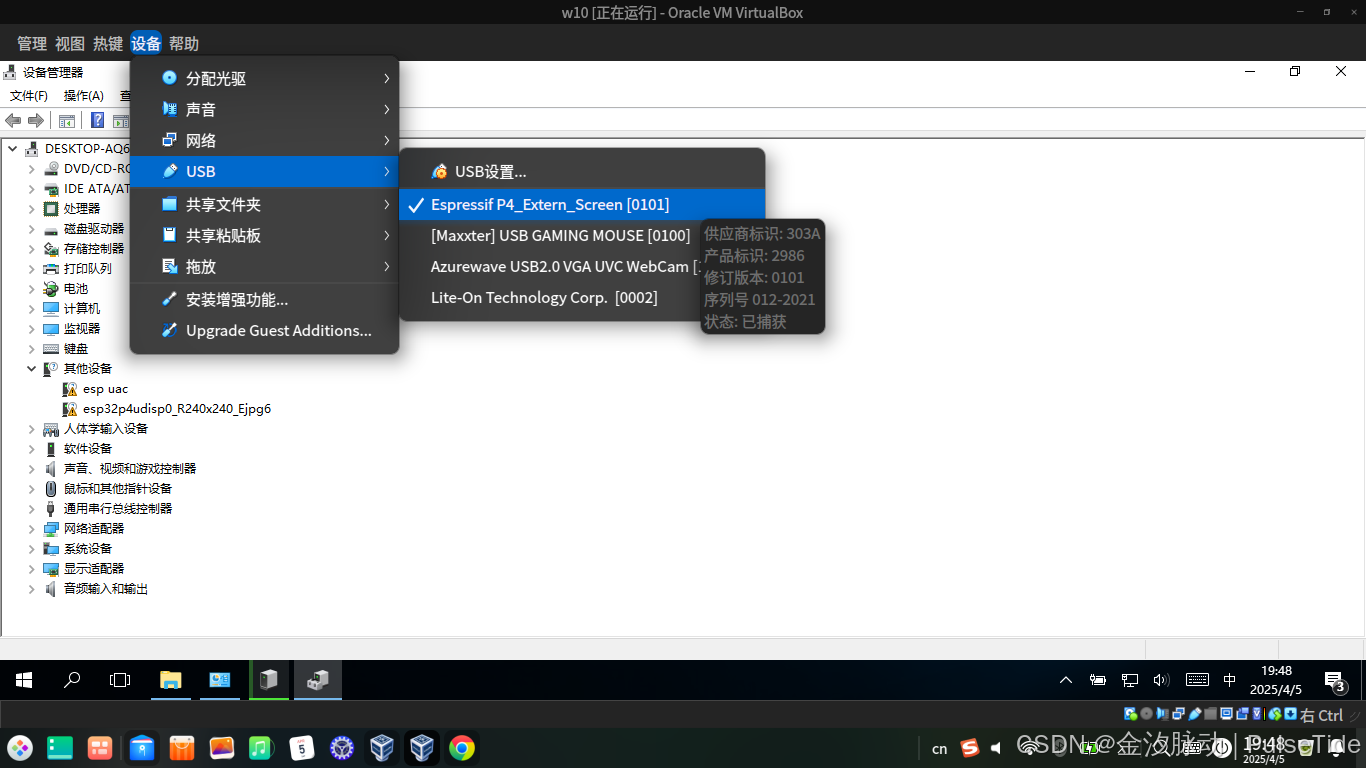The height and width of the screenshot is (768, 1366).
Task: Open the 管理 menu in VirtualBox
Action: click(x=32, y=44)
